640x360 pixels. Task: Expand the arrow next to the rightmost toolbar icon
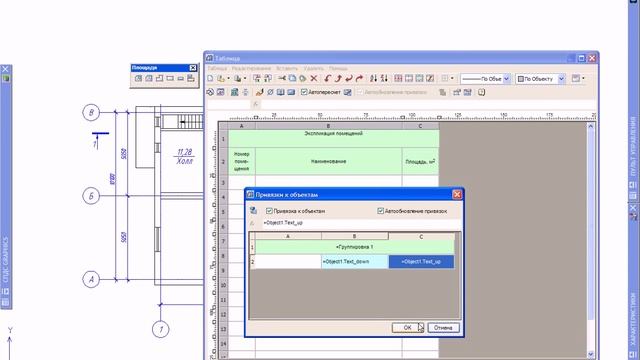(583, 78)
